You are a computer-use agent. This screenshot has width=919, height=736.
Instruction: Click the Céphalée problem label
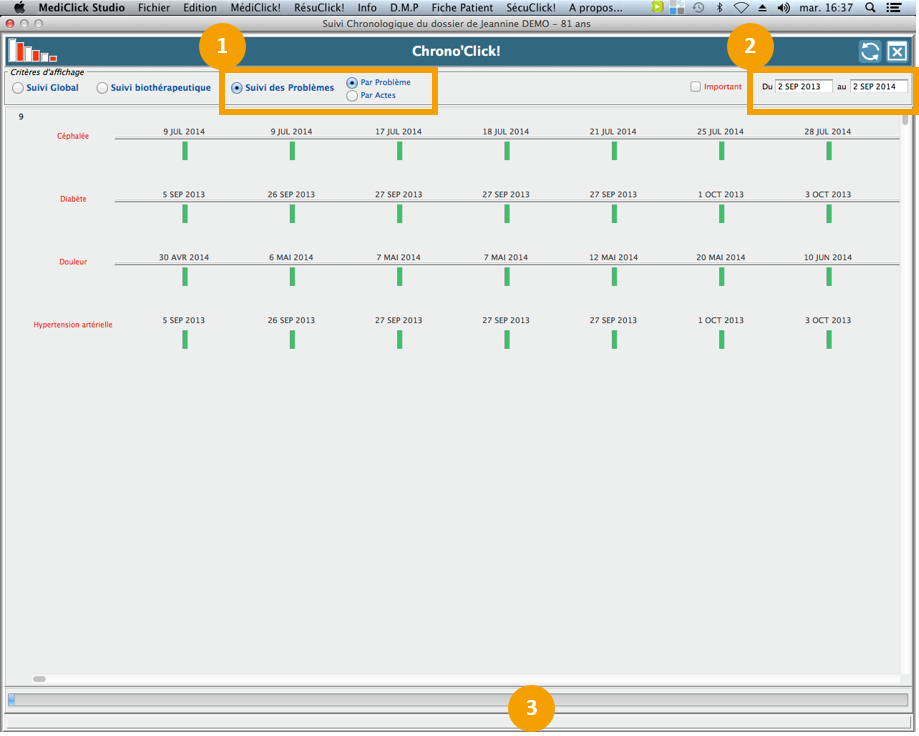click(73, 136)
